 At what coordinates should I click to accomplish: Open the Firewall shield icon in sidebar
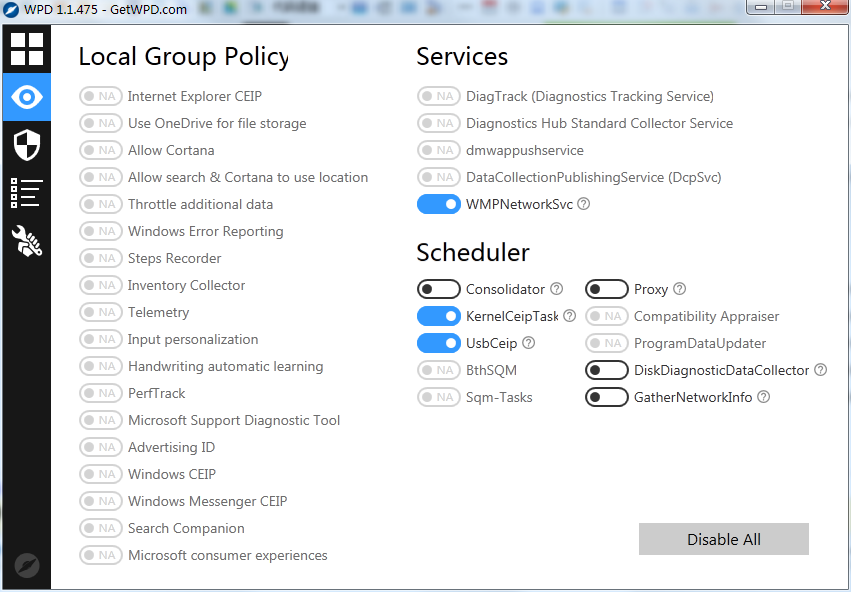[x=27, y=145]
